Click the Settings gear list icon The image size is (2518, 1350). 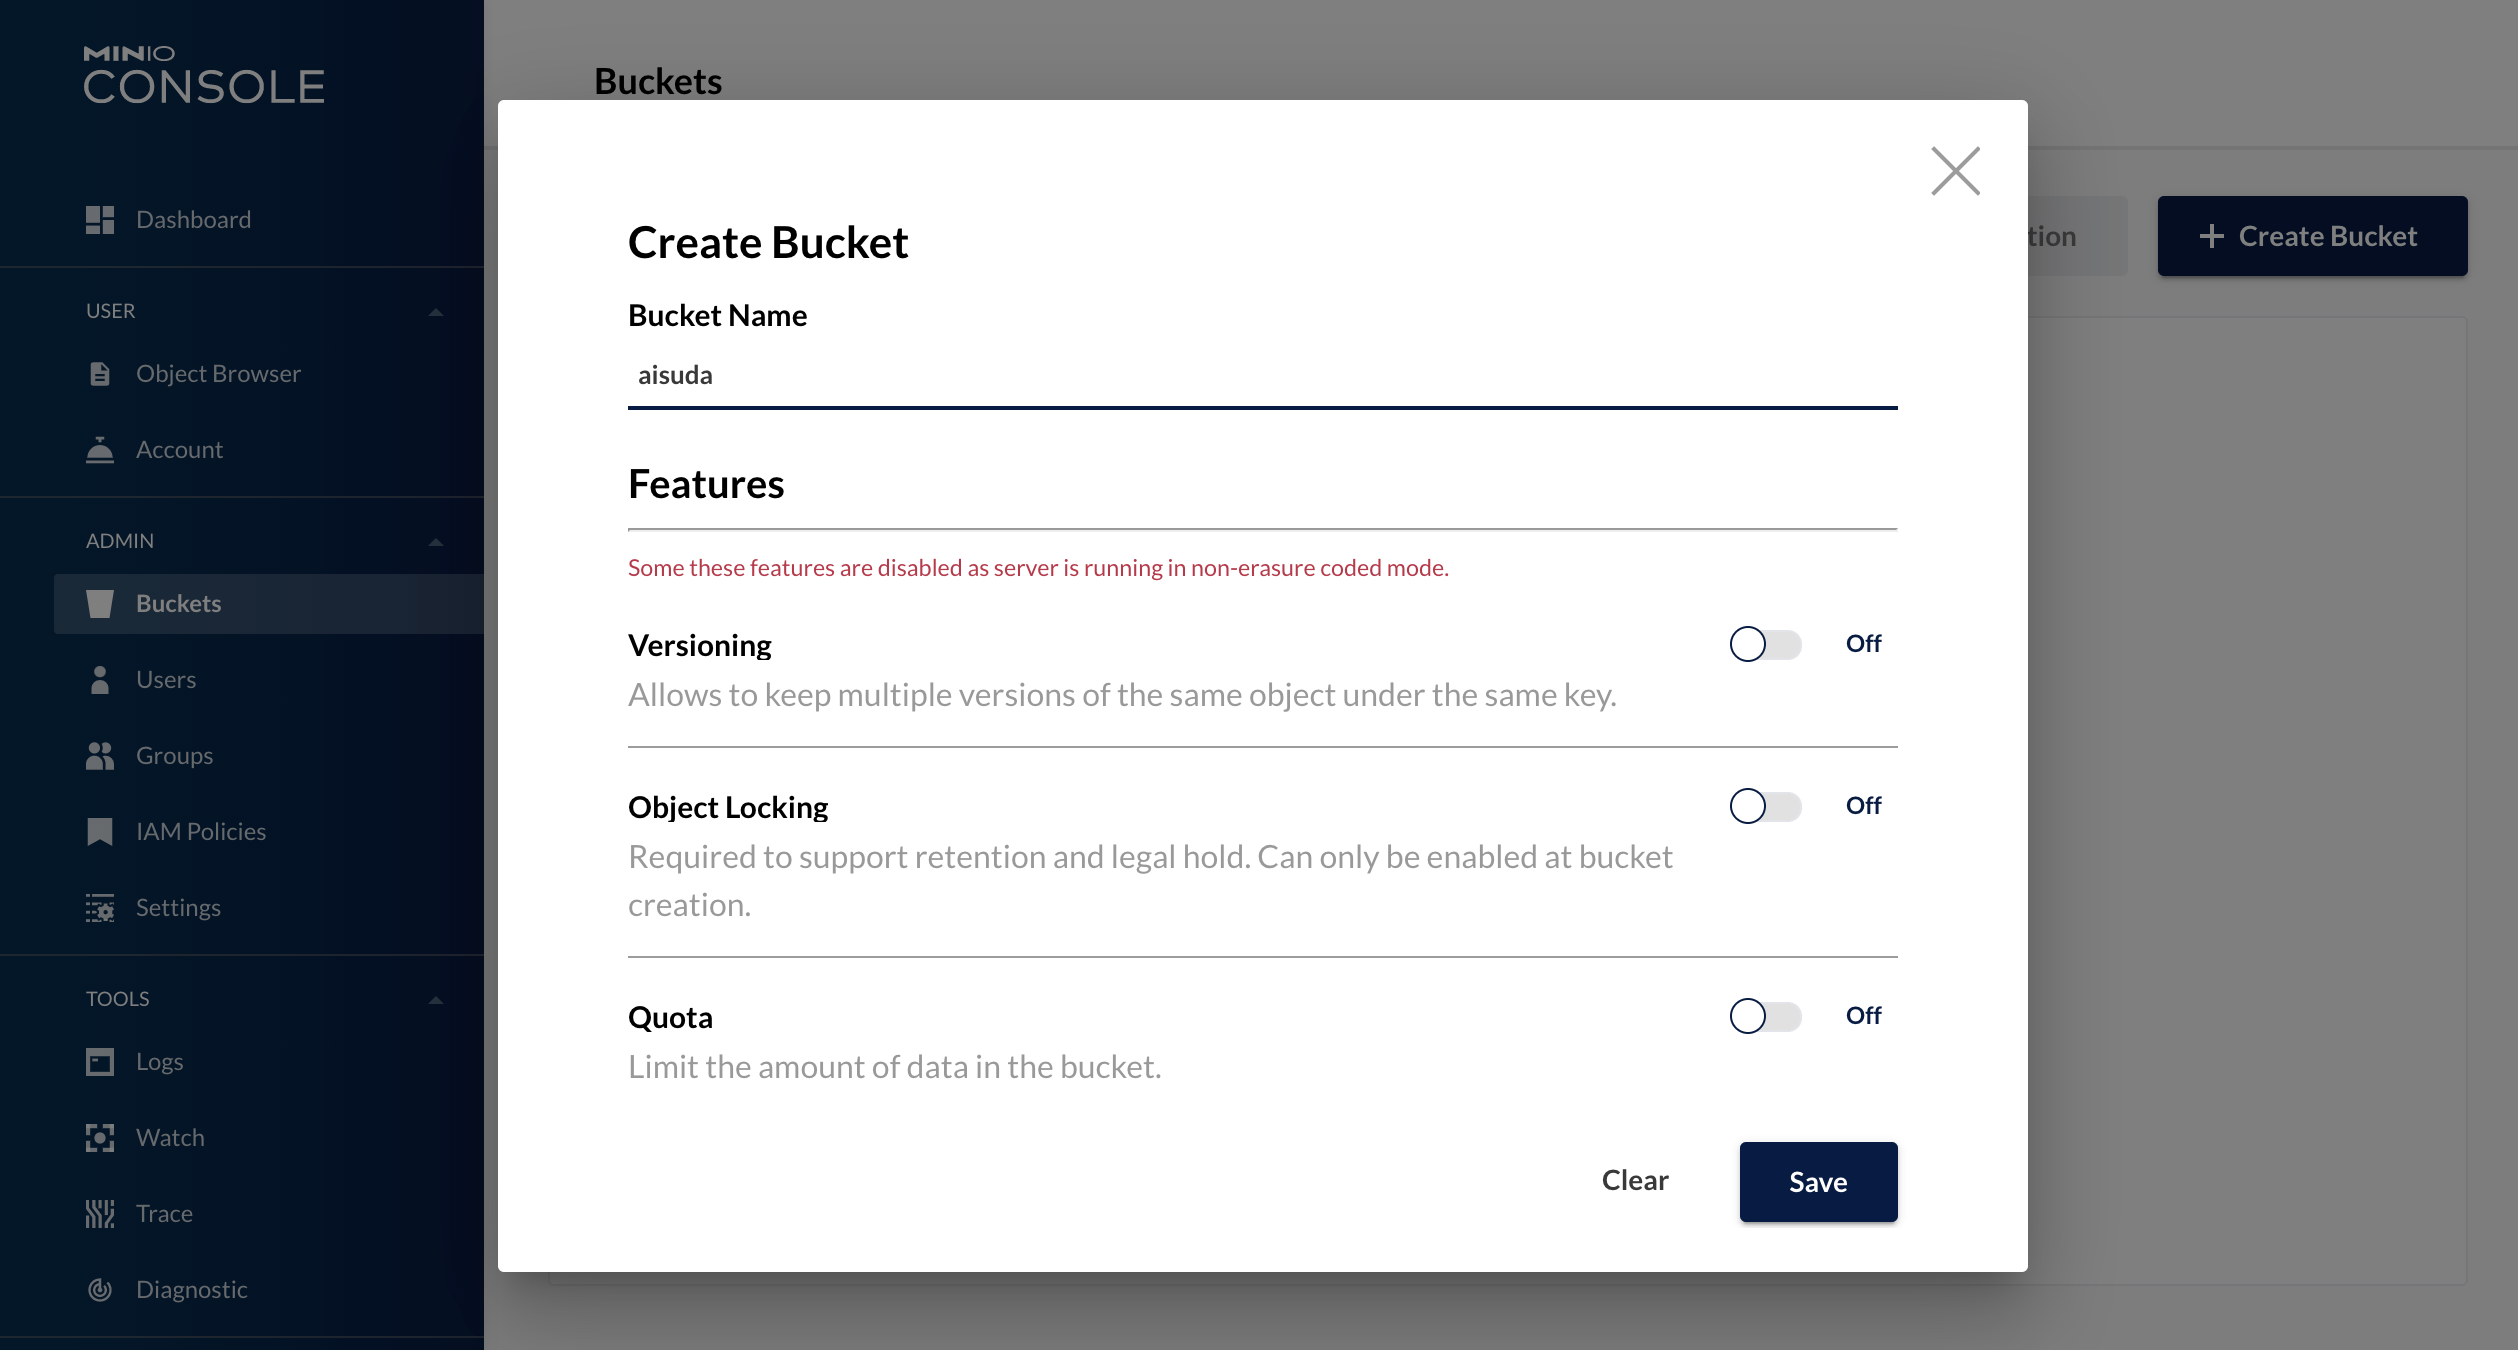click(100, 908)
